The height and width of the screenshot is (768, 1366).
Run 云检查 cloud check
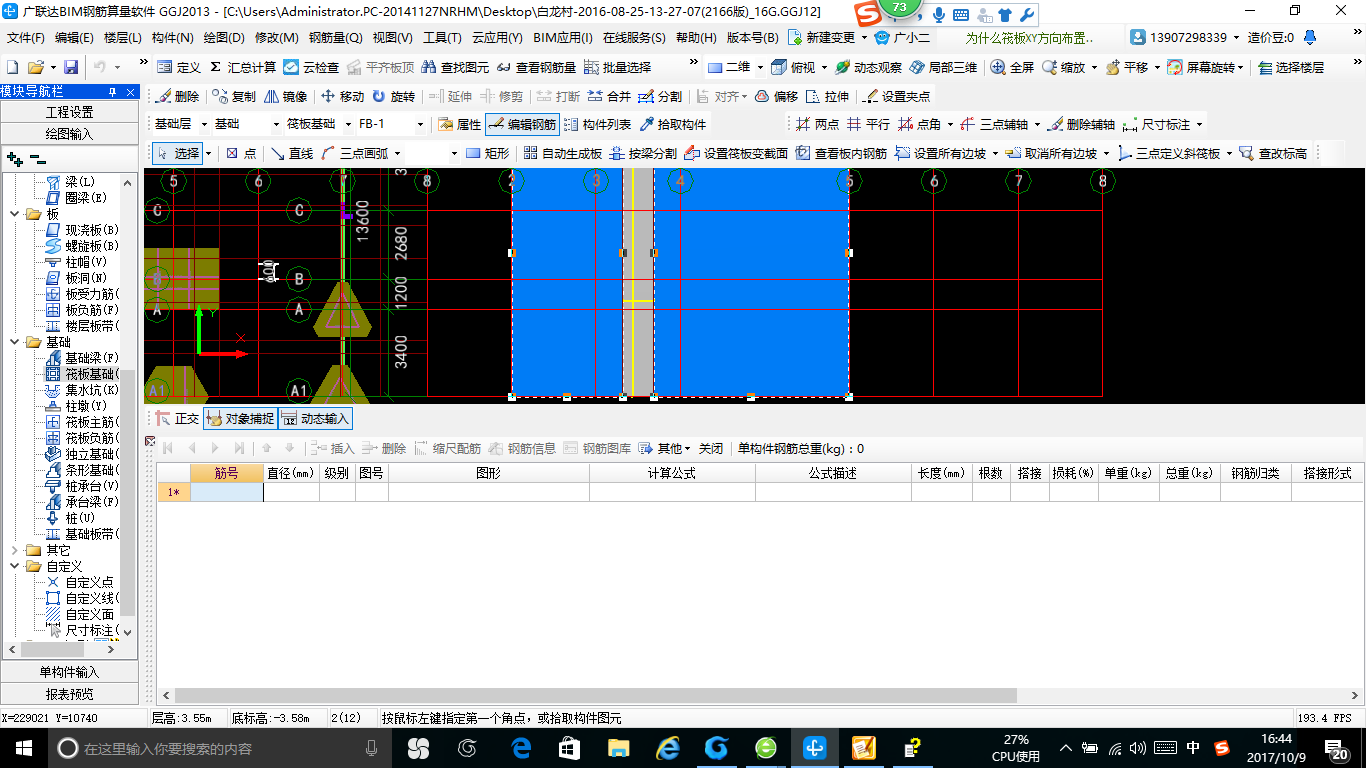click(x=311, y=67)
